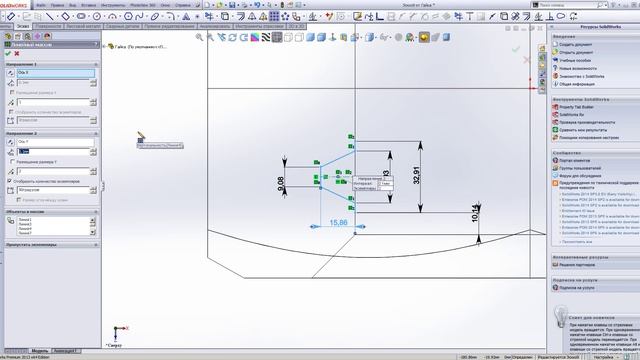
Task: Click the Undo arrow icon
Action: 257,5
